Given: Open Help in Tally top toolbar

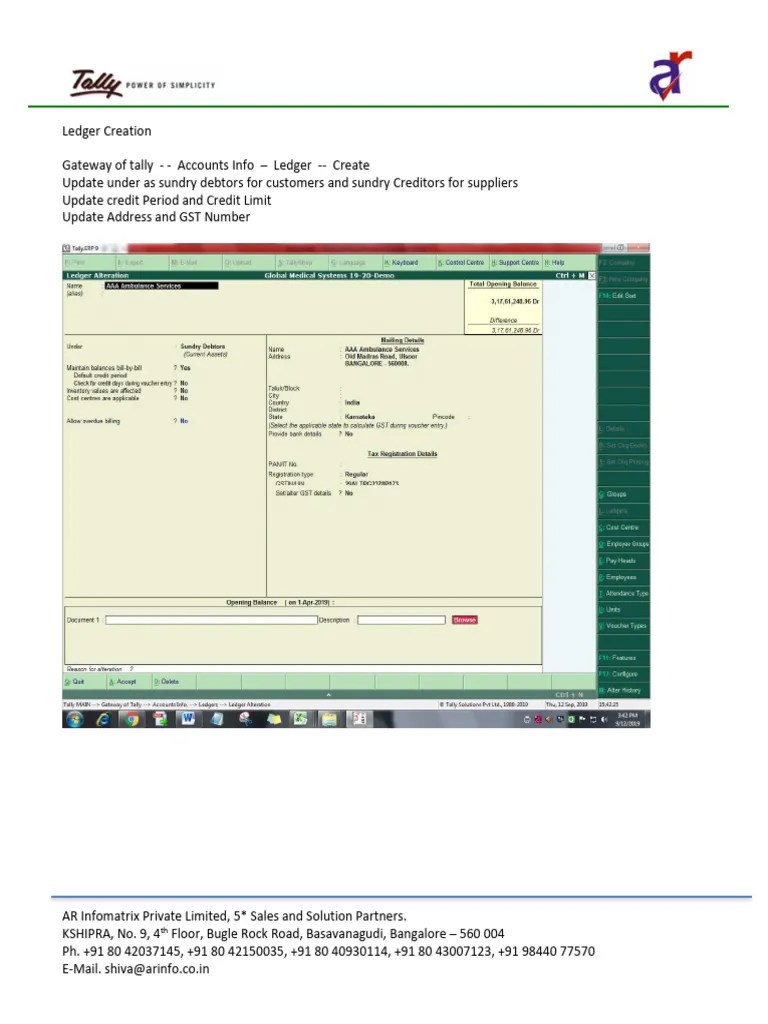Looking at the screenshot, I should point(554,263).
